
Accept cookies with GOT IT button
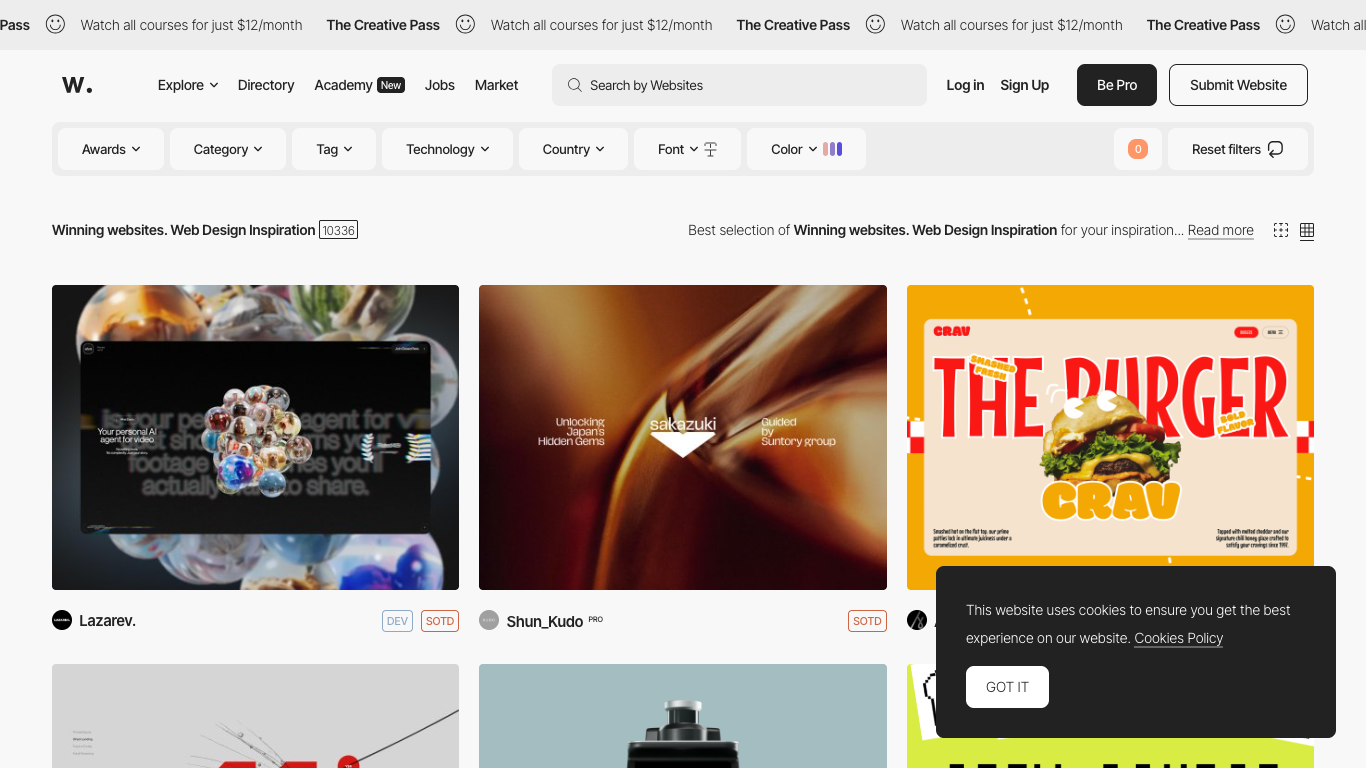click(1007, 687)
